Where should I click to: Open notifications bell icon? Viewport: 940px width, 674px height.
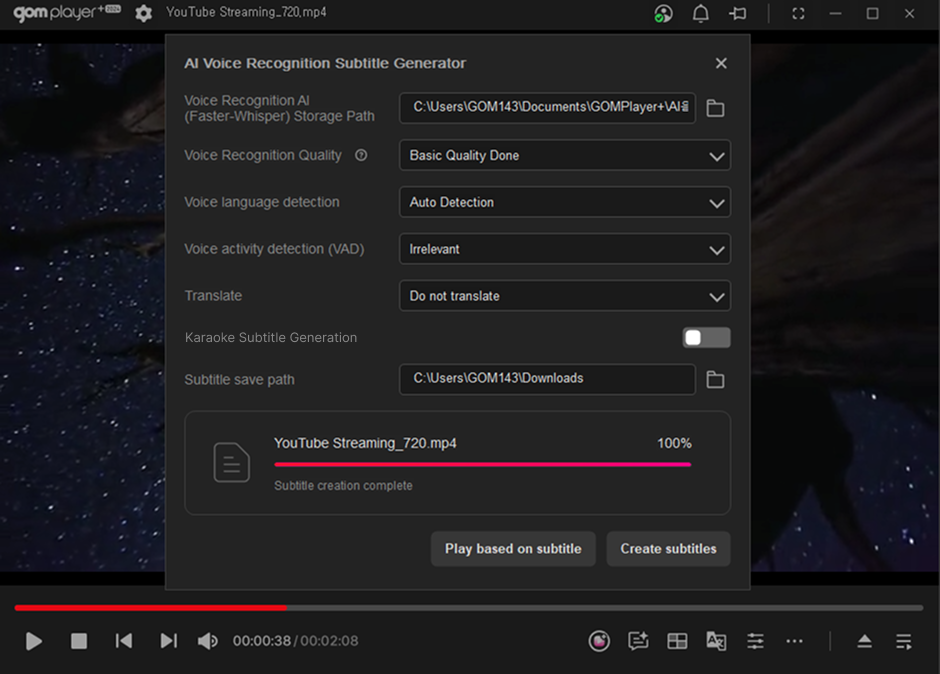point(701,14)
